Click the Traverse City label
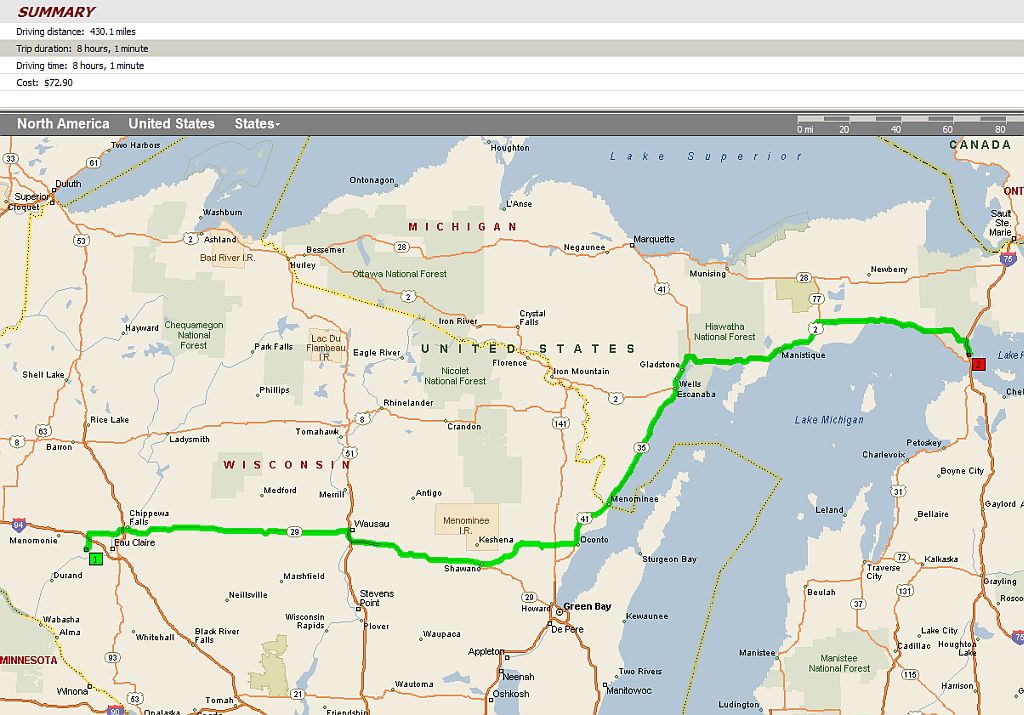This screenshot has height=715, width=1024. (884, 572)
